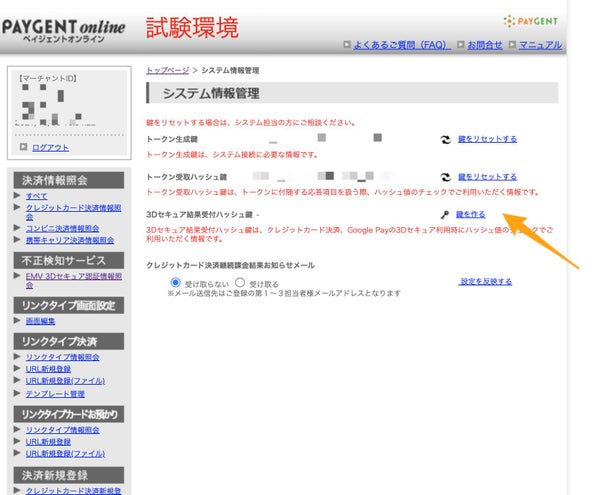
Task: Open コンビニ決済情報照会 in sidebar
Action: point(62,228)
